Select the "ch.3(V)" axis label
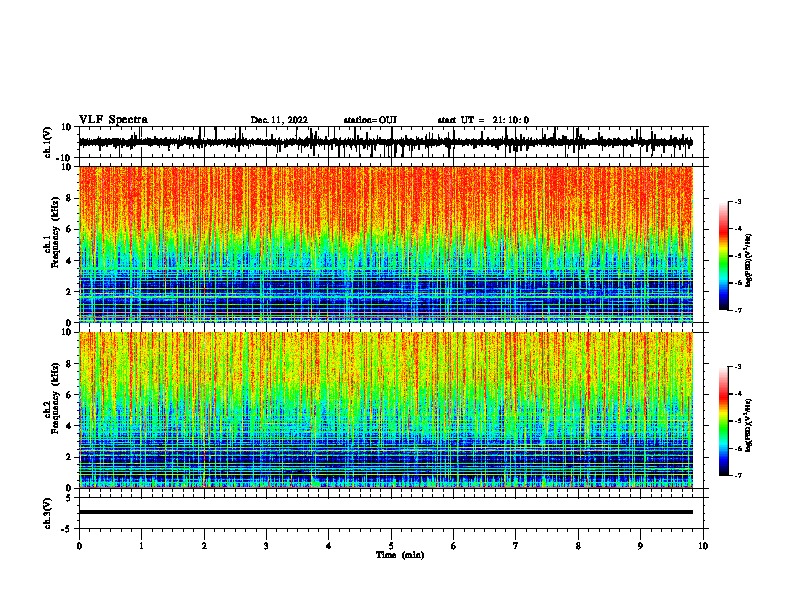The height and width of the screenshot is (612, 792). (48, 513)
